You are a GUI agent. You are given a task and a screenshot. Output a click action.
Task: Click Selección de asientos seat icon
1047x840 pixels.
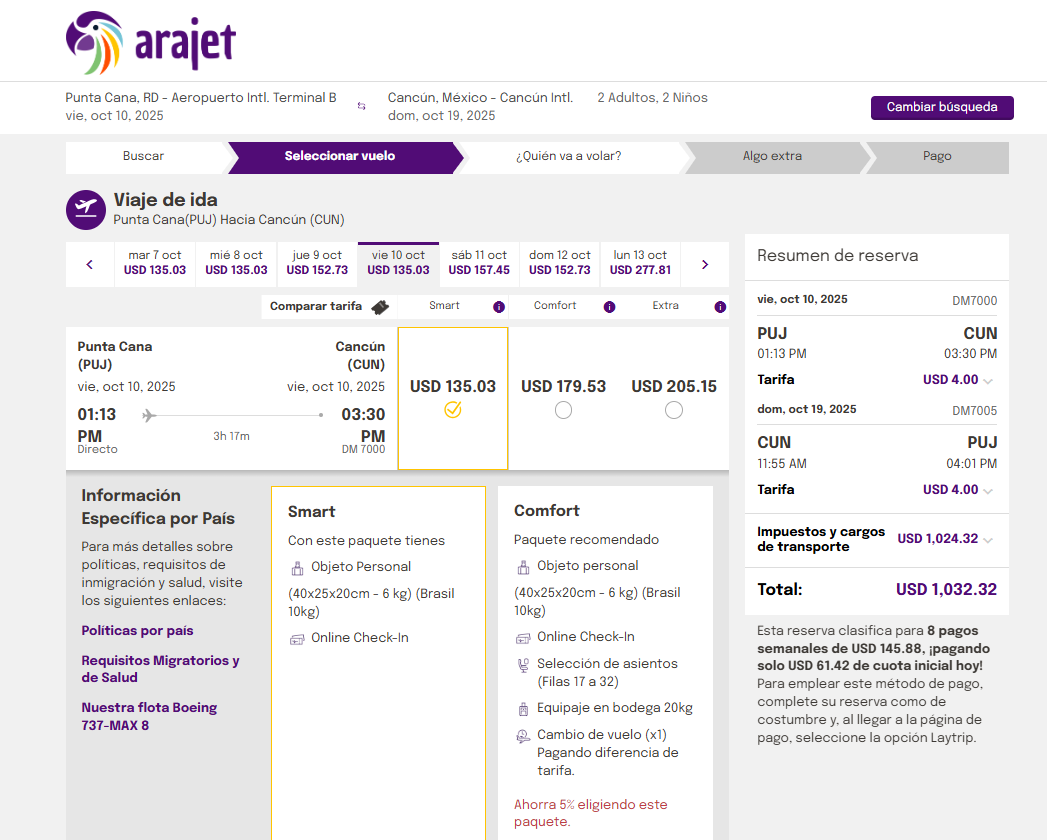(x=524, y=665)
